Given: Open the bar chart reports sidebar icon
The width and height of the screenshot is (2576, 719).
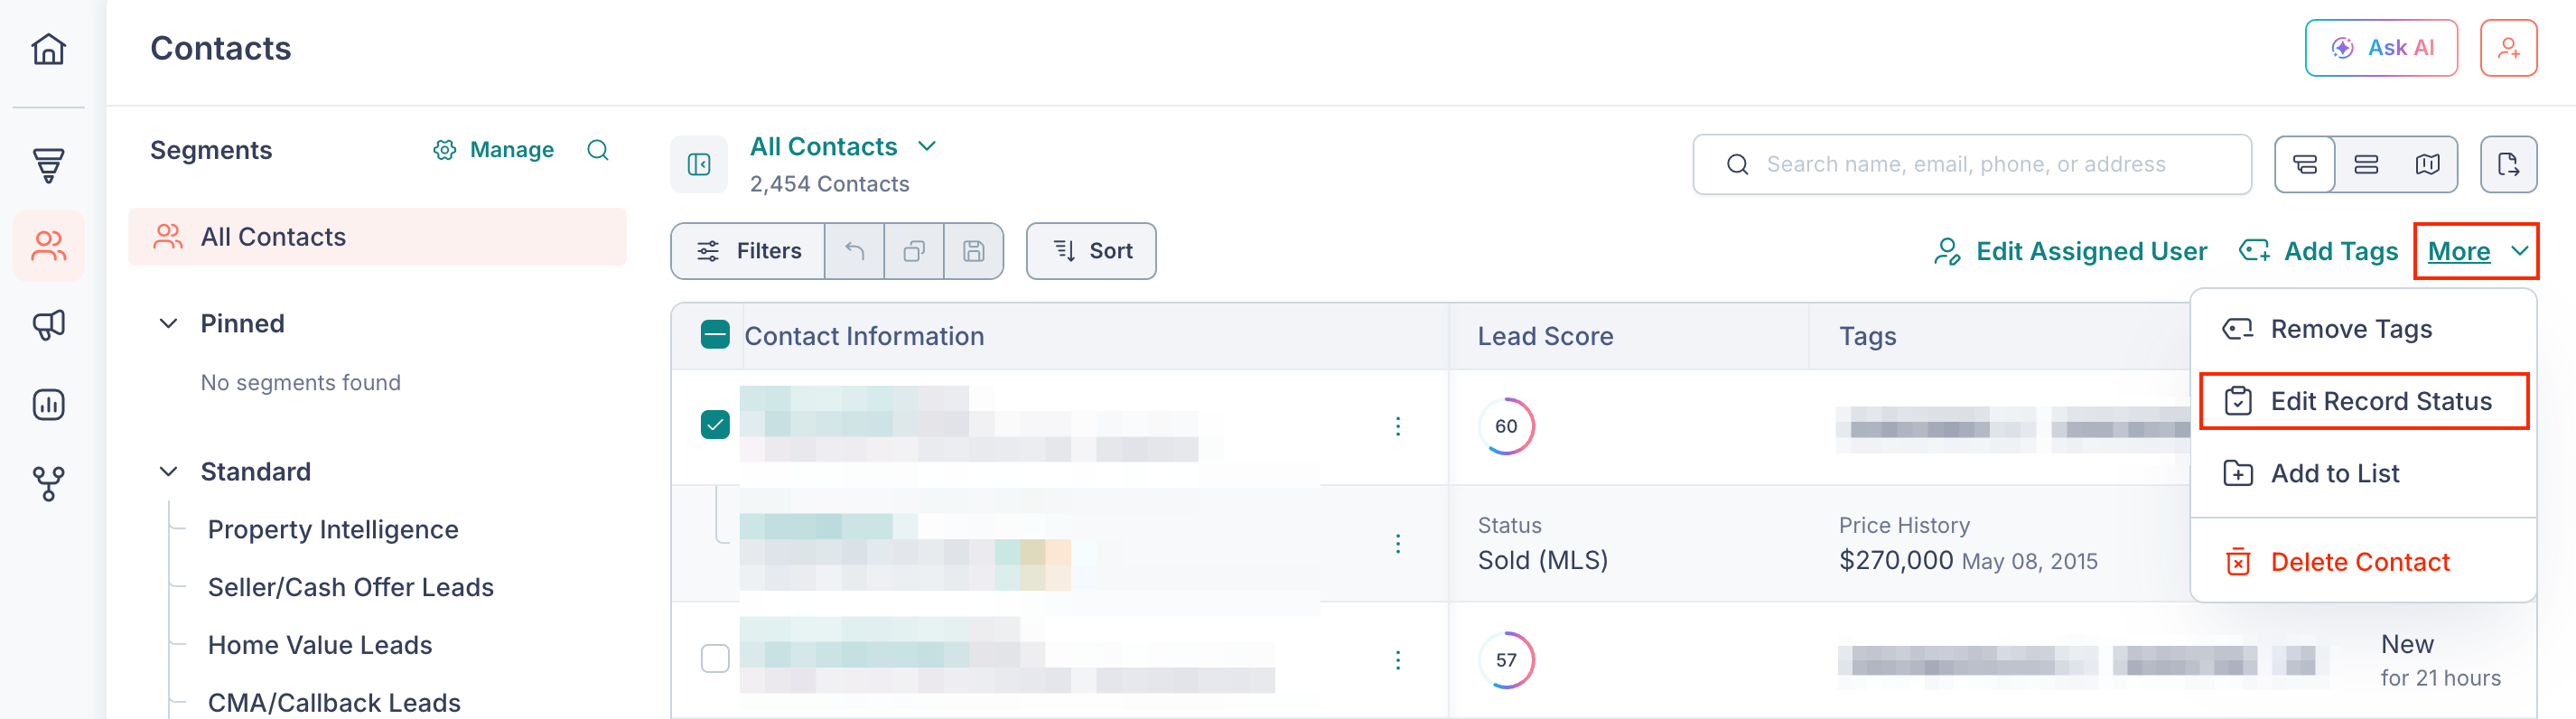Looking at the screenshot, I should [x=48, y=404].
